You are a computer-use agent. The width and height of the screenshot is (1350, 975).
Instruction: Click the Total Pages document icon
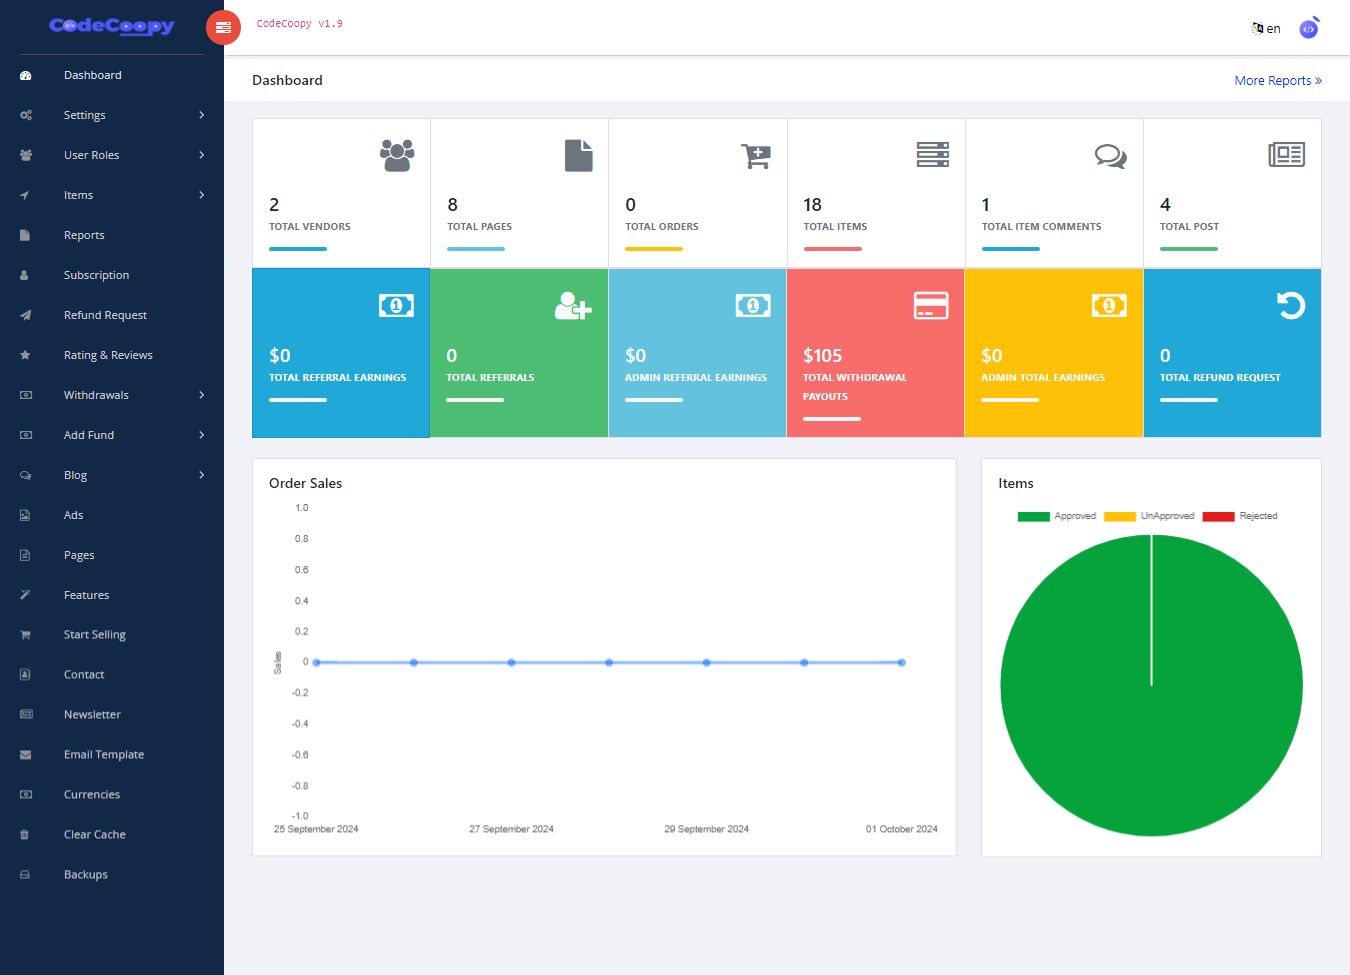pyautogui.click(x=579, y=155)
